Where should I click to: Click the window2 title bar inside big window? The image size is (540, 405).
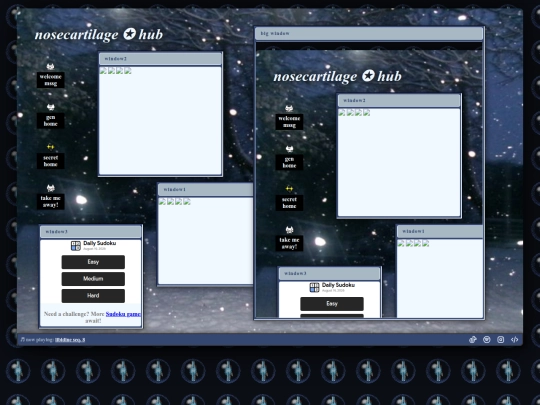[x=399, y=101]
